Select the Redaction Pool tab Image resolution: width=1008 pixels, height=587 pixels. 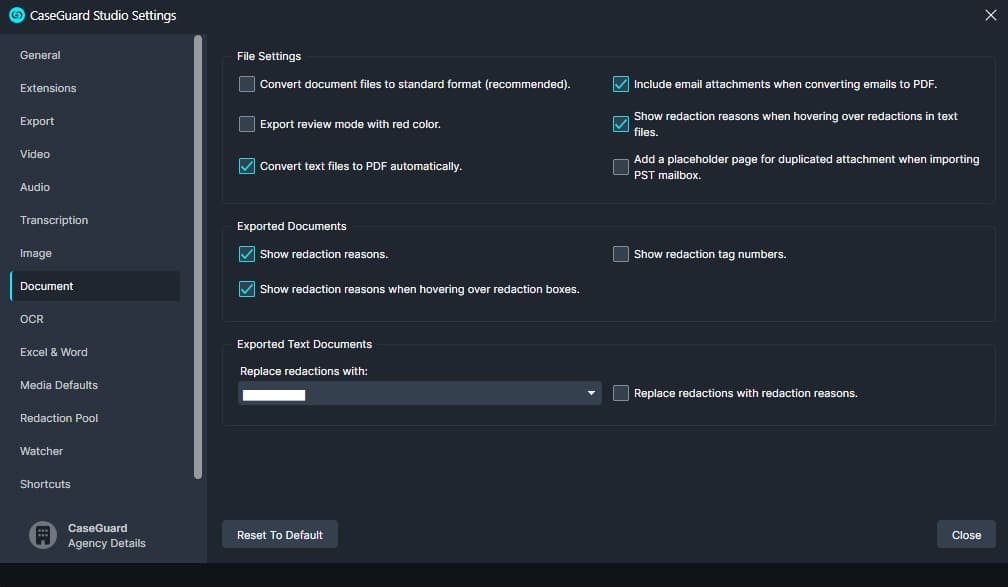pyautogui.click(x=59, y=418)
